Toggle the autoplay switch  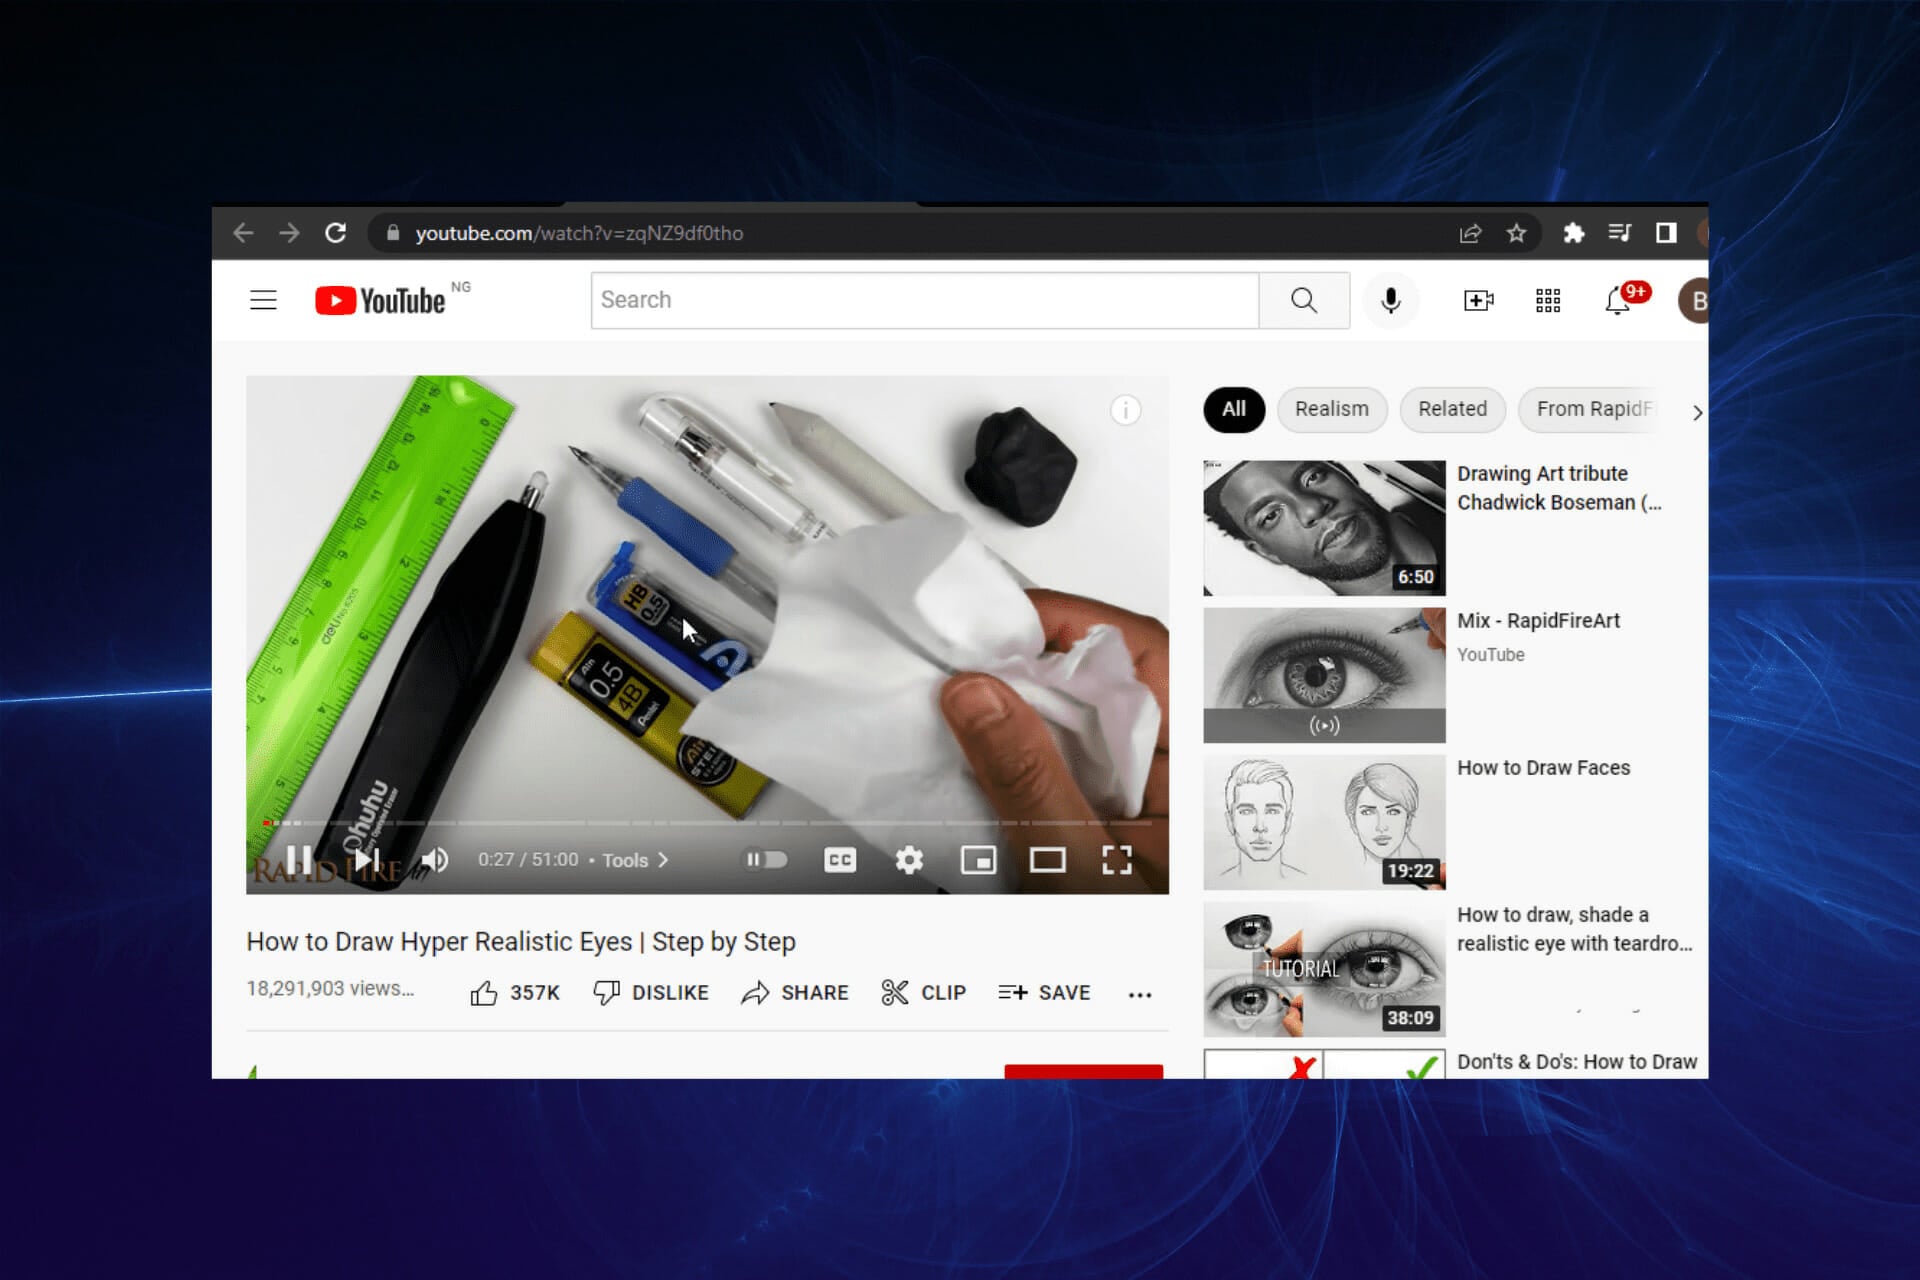pyautogui.click(x=765, y=860)
